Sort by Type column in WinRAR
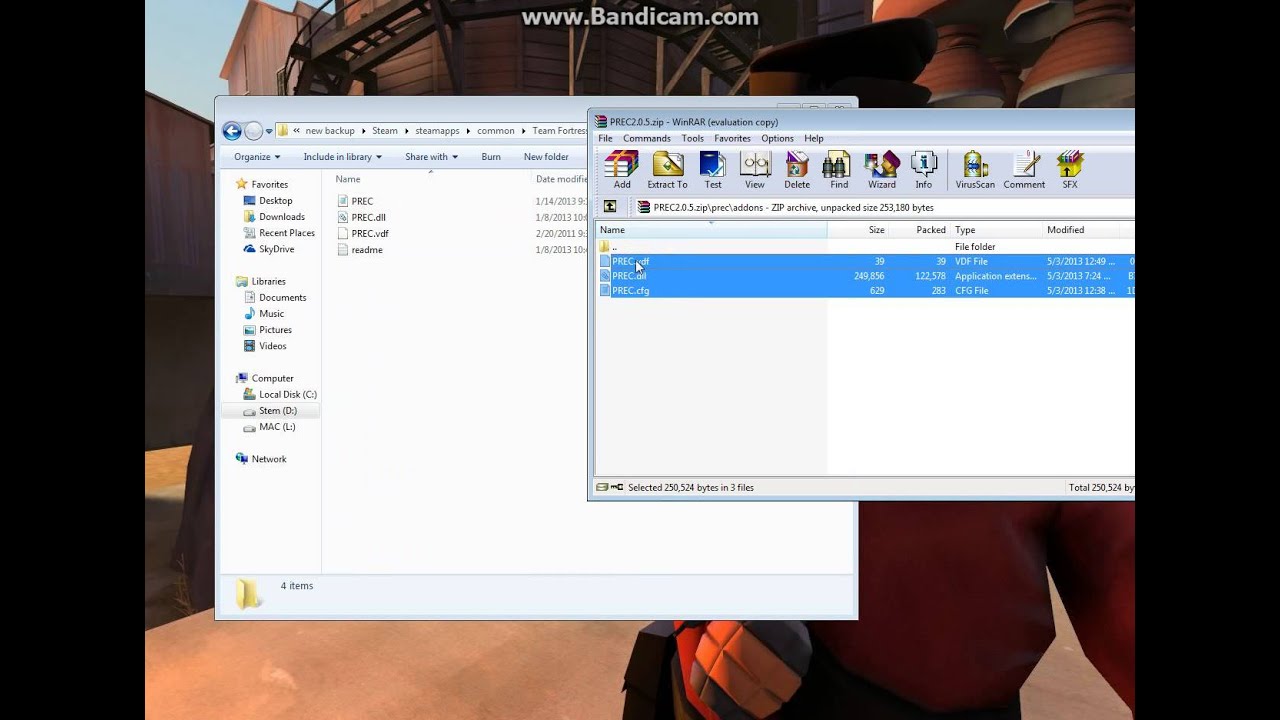1280x720 pixels. (996, 230)
